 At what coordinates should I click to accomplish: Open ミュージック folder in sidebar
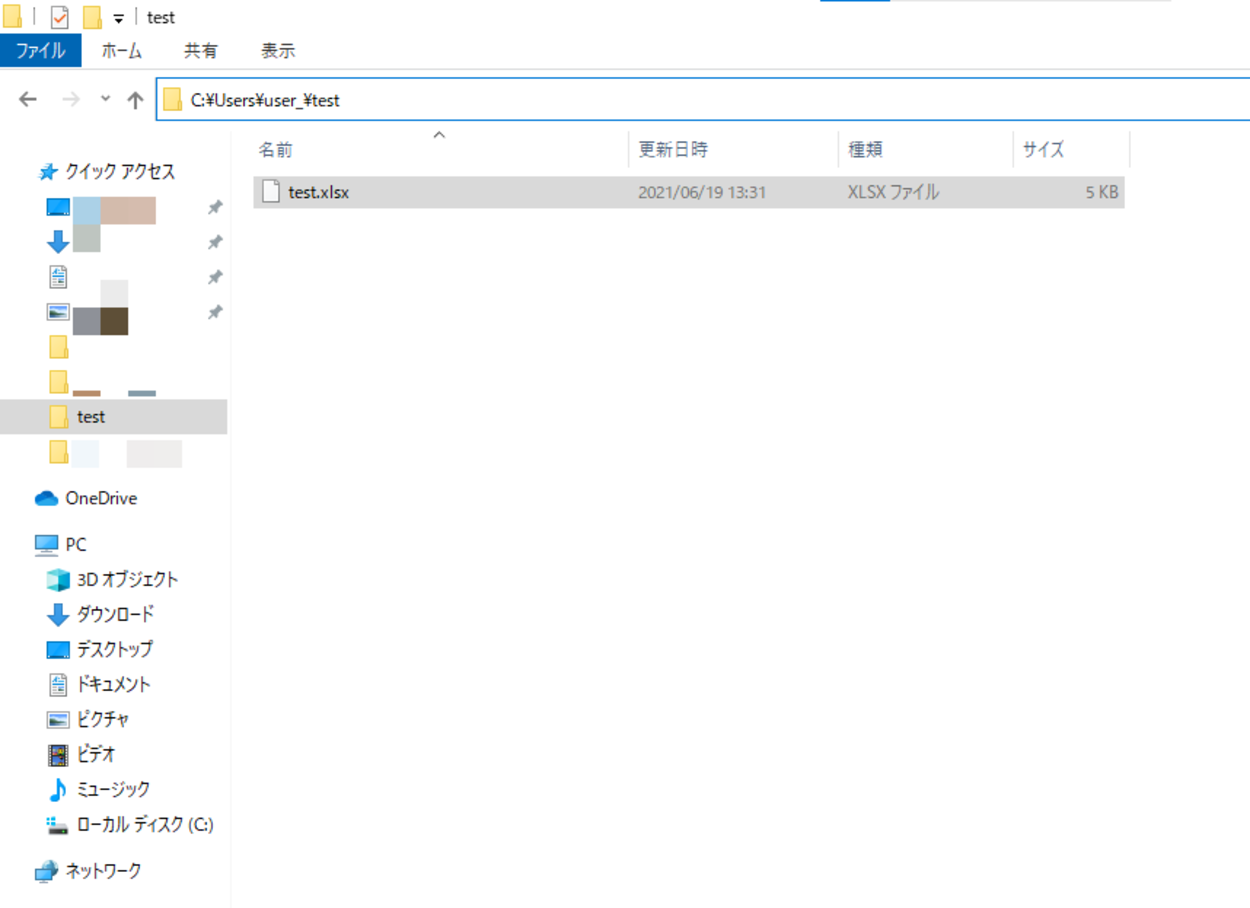tap(113, 789)
